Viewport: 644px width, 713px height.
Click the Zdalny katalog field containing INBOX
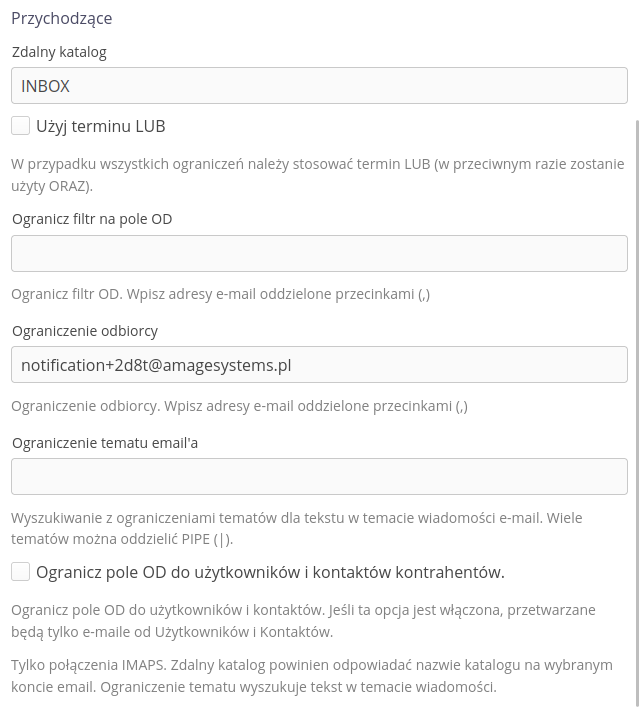coord(319,86)
